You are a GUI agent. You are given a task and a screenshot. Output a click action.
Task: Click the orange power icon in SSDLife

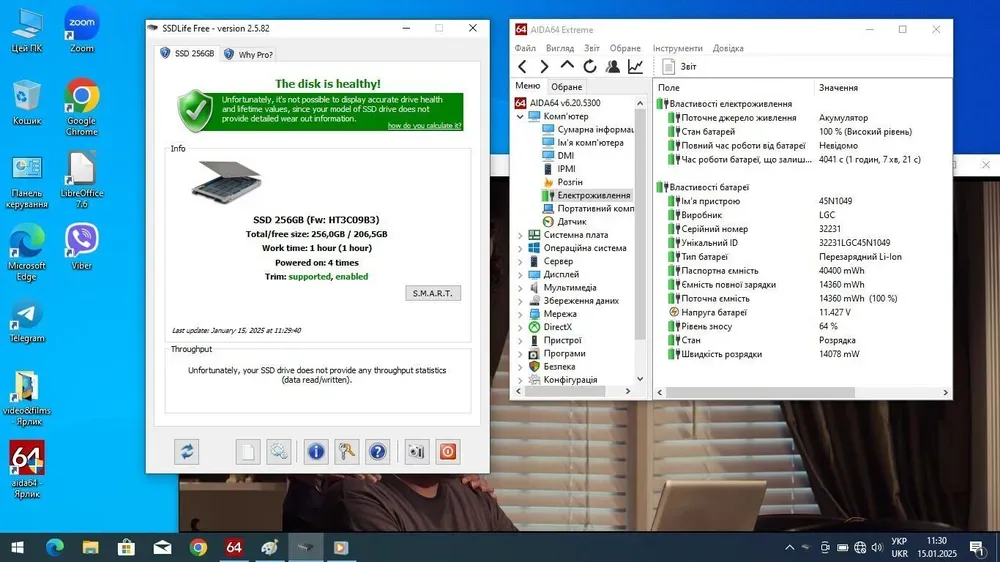pos(448,451)
